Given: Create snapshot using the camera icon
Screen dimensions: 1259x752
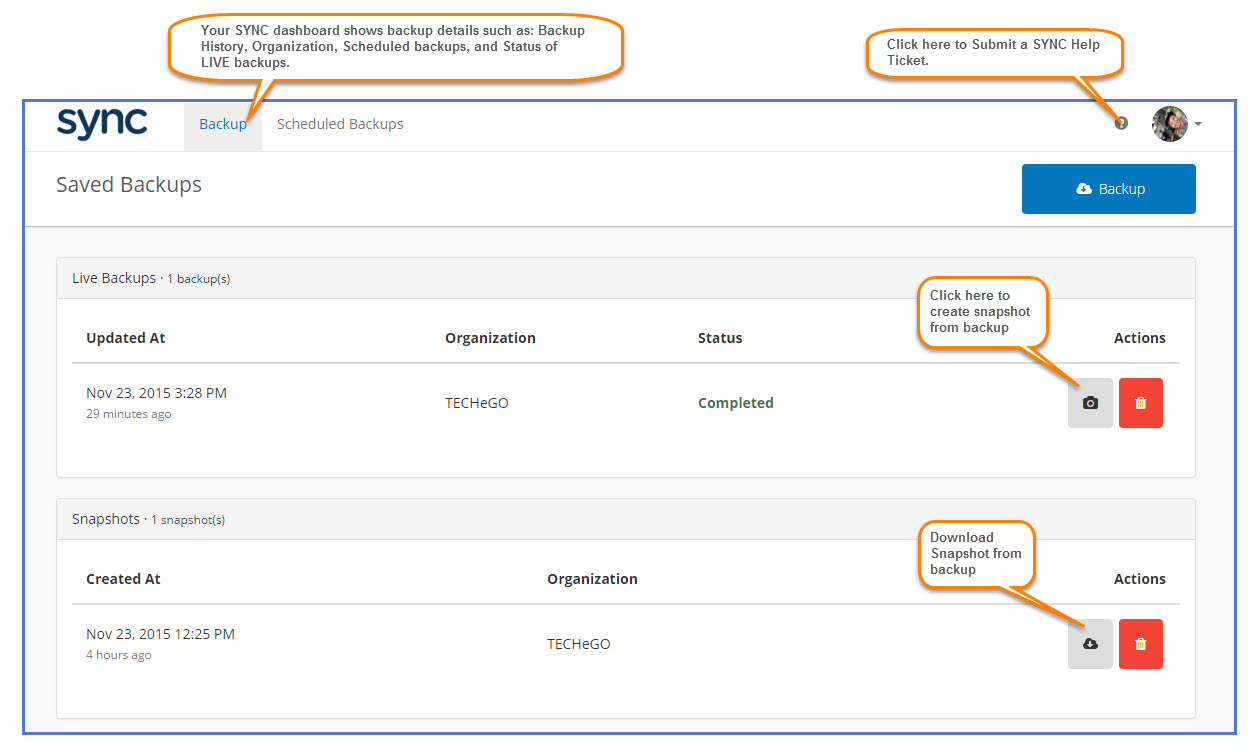Looking at the screenshot, I should point(1090,403).
